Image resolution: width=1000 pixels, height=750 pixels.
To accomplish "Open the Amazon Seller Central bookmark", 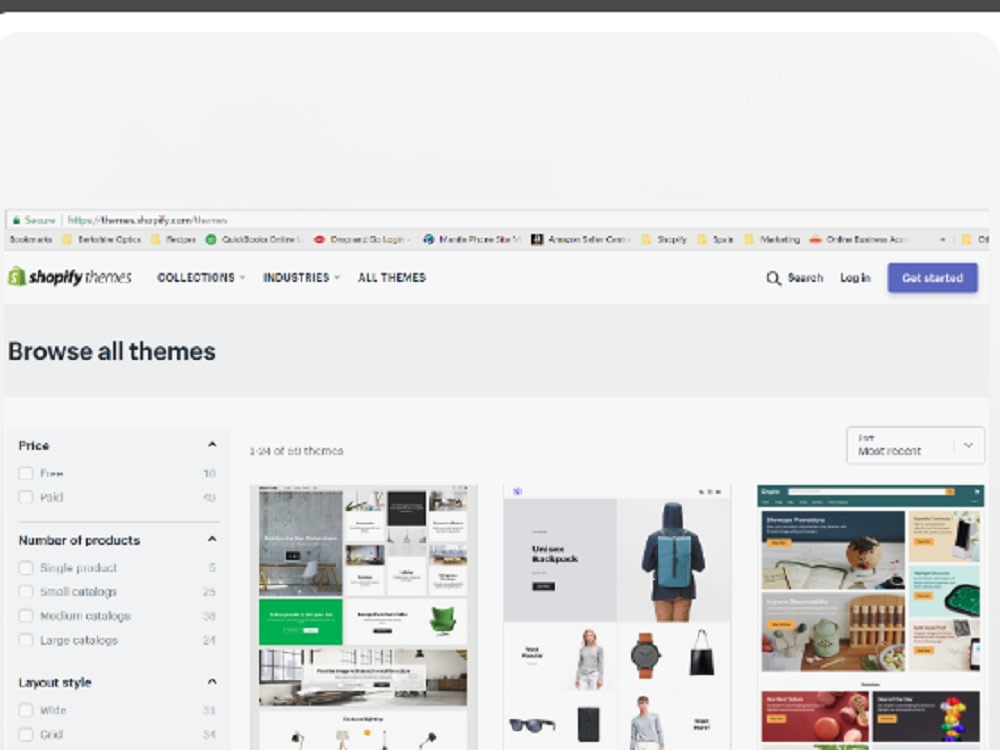I will (582, 239).
